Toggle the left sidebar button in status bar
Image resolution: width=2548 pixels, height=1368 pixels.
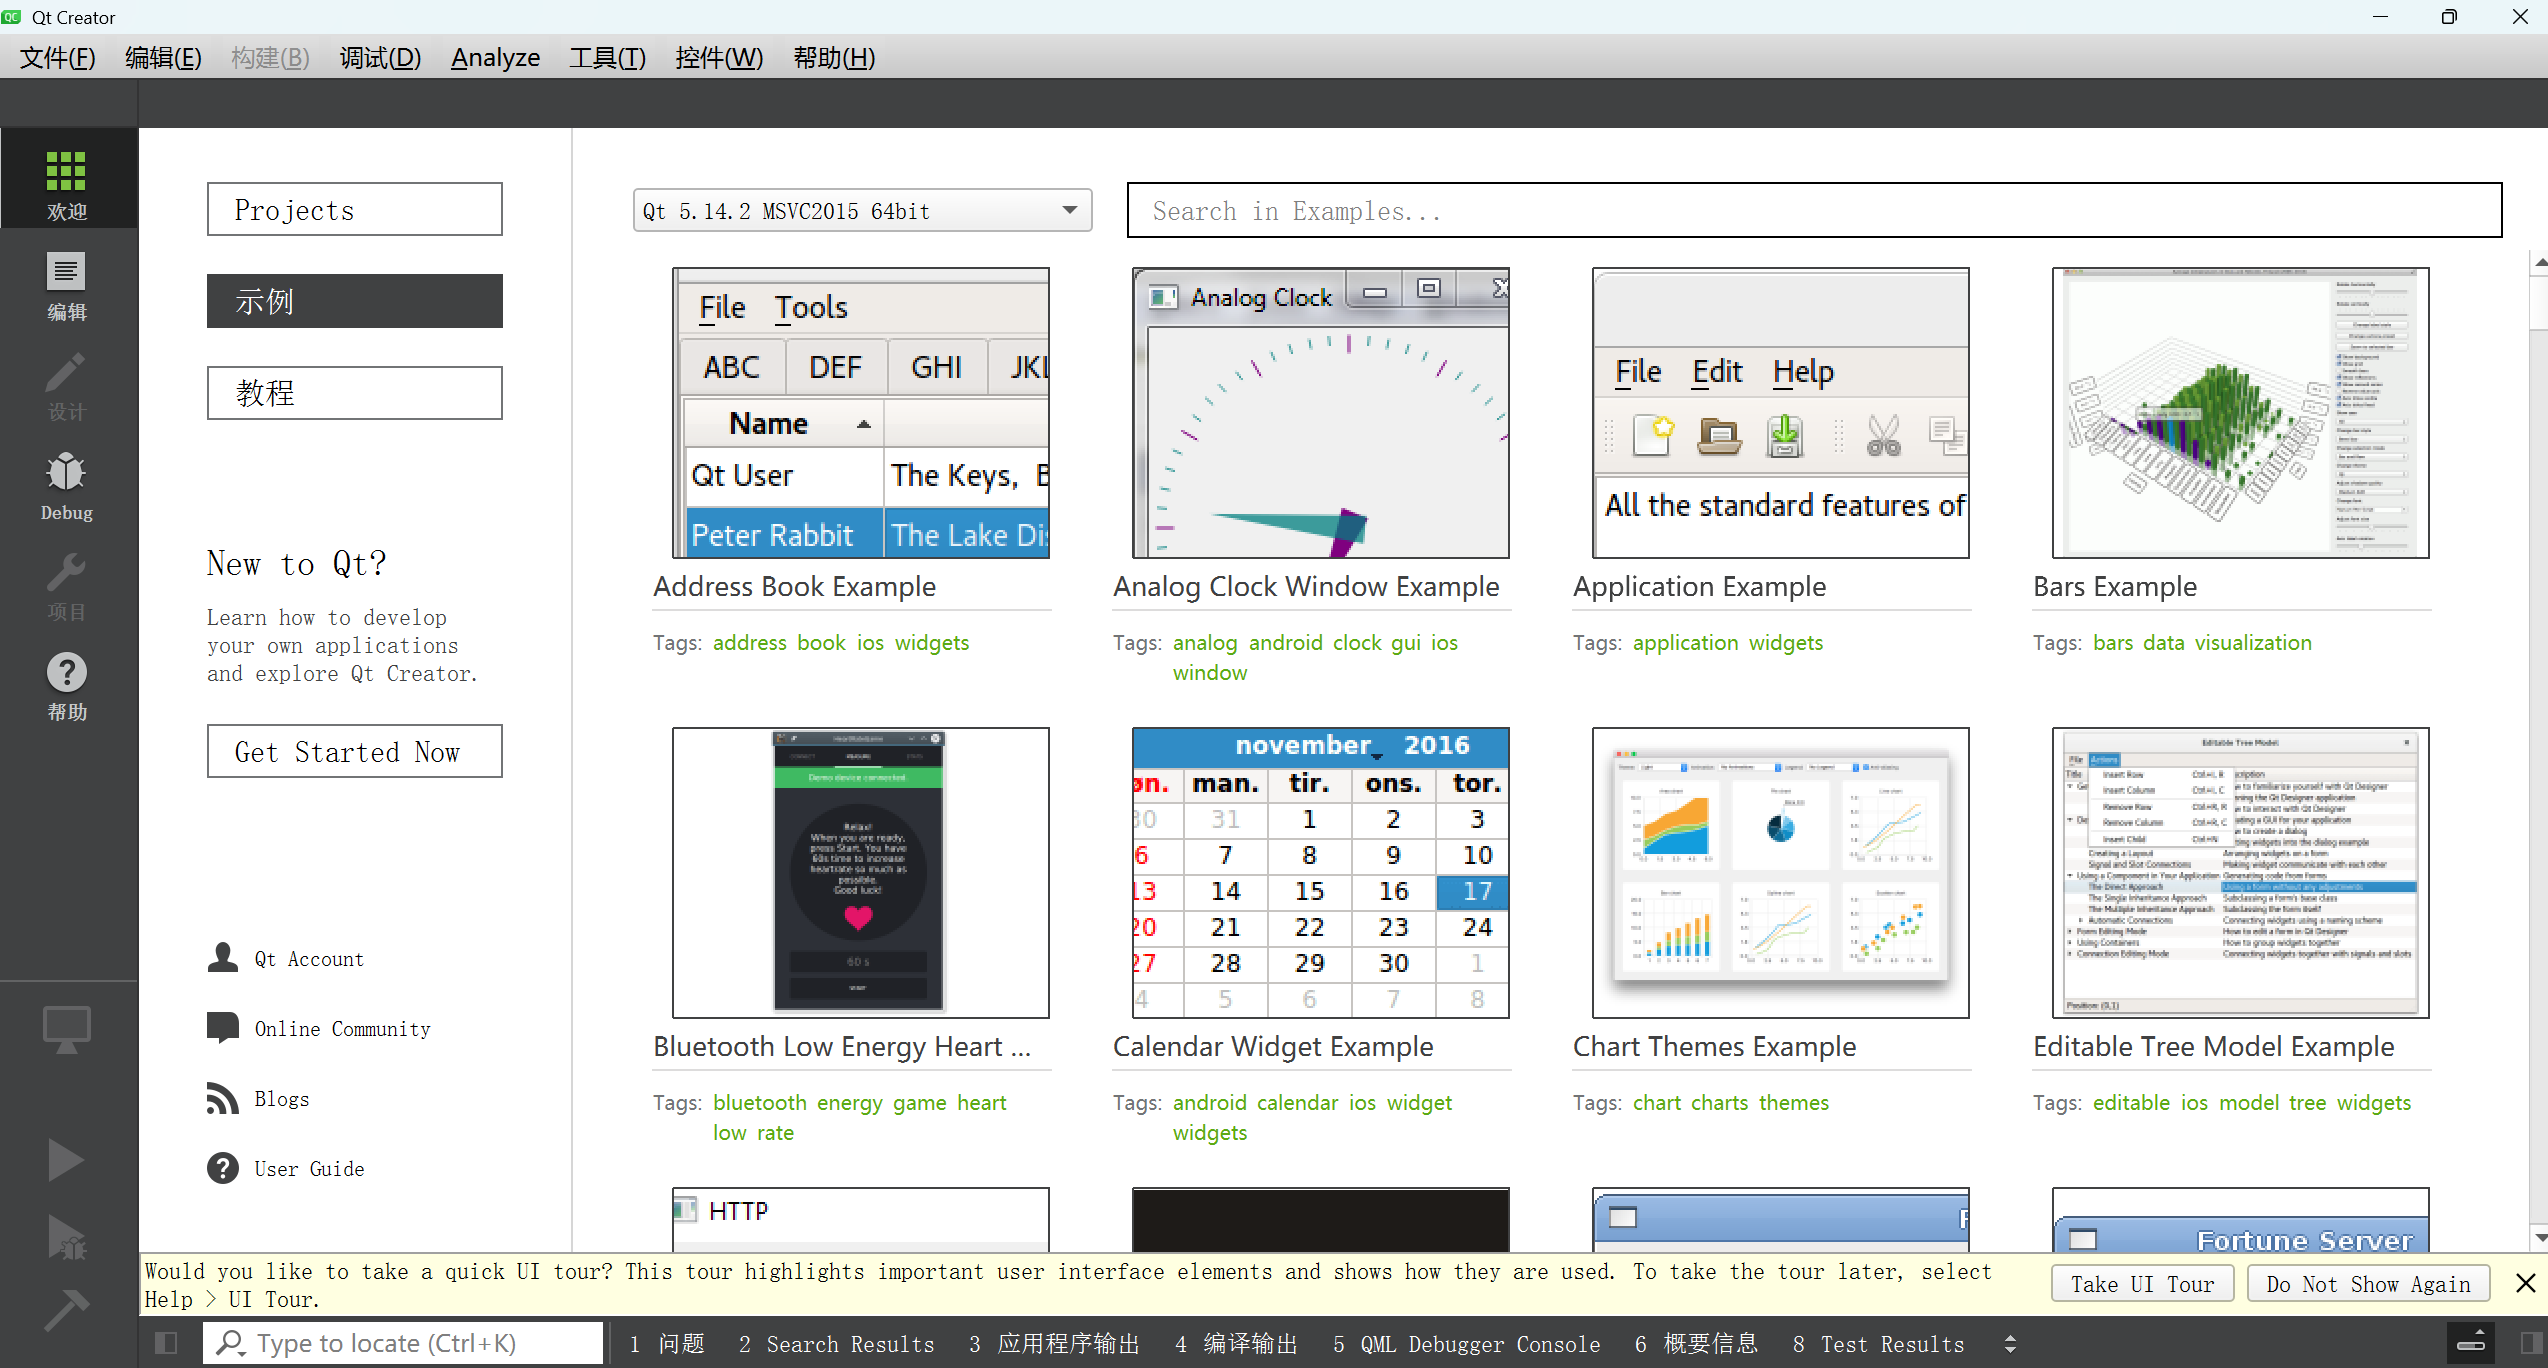point(167,1343)
